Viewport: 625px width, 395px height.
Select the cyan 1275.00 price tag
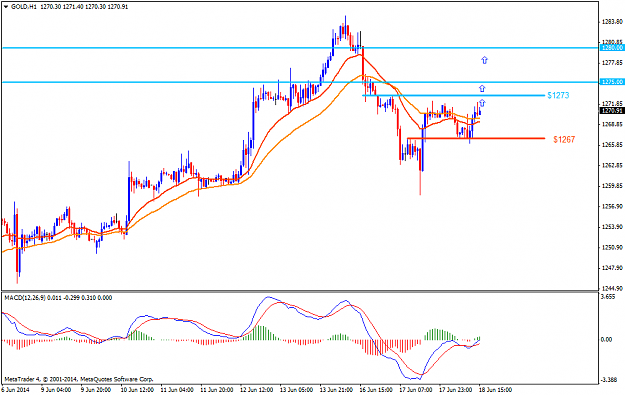(612, 82)
